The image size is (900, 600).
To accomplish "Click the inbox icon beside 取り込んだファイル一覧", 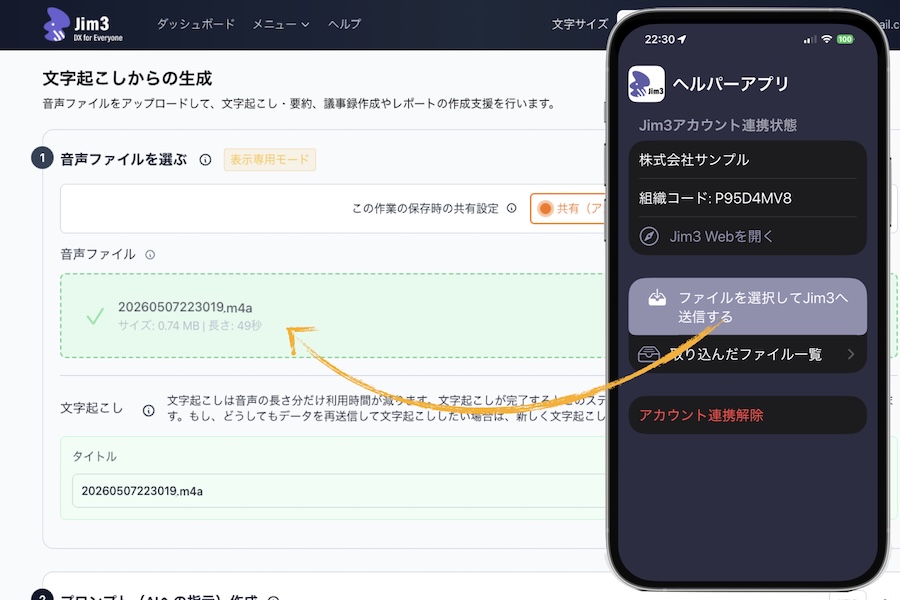I will tap(649, 354).
